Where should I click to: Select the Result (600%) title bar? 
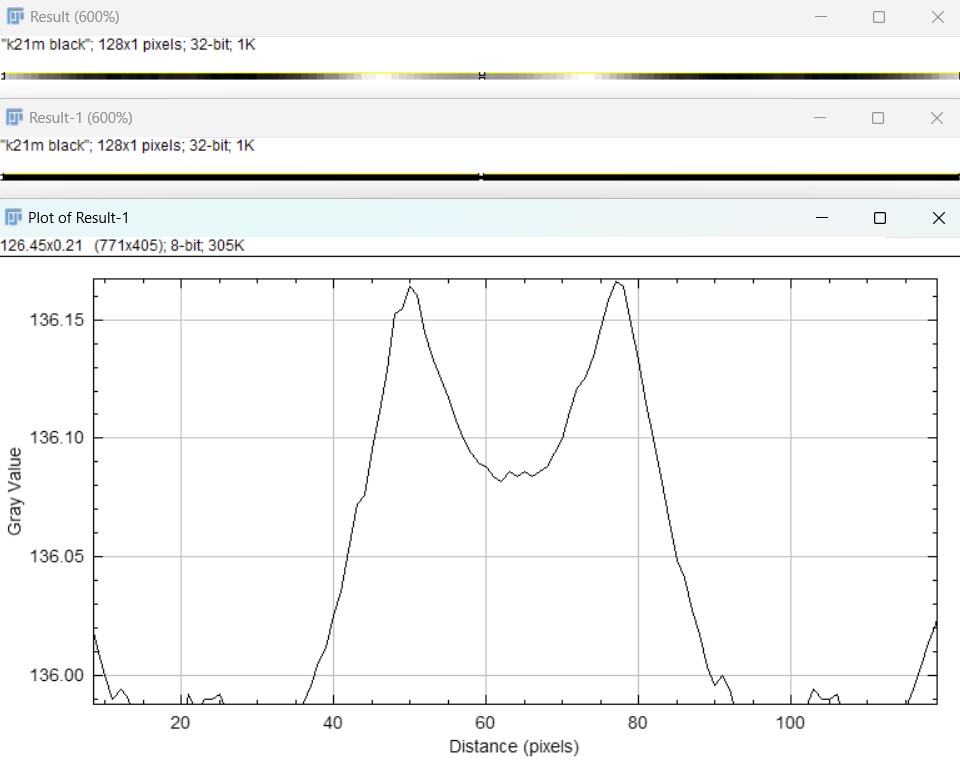point(400,17)
